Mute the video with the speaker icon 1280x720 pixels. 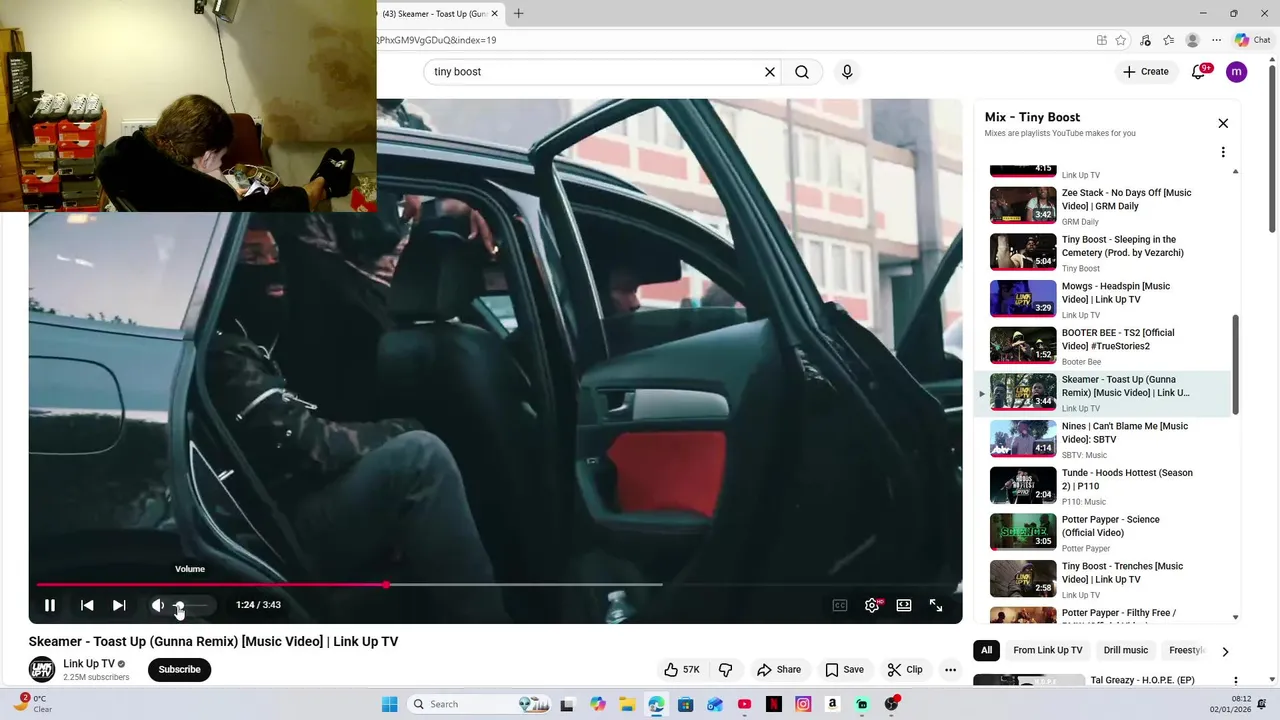pyautogui.click(x=157, y=605)
